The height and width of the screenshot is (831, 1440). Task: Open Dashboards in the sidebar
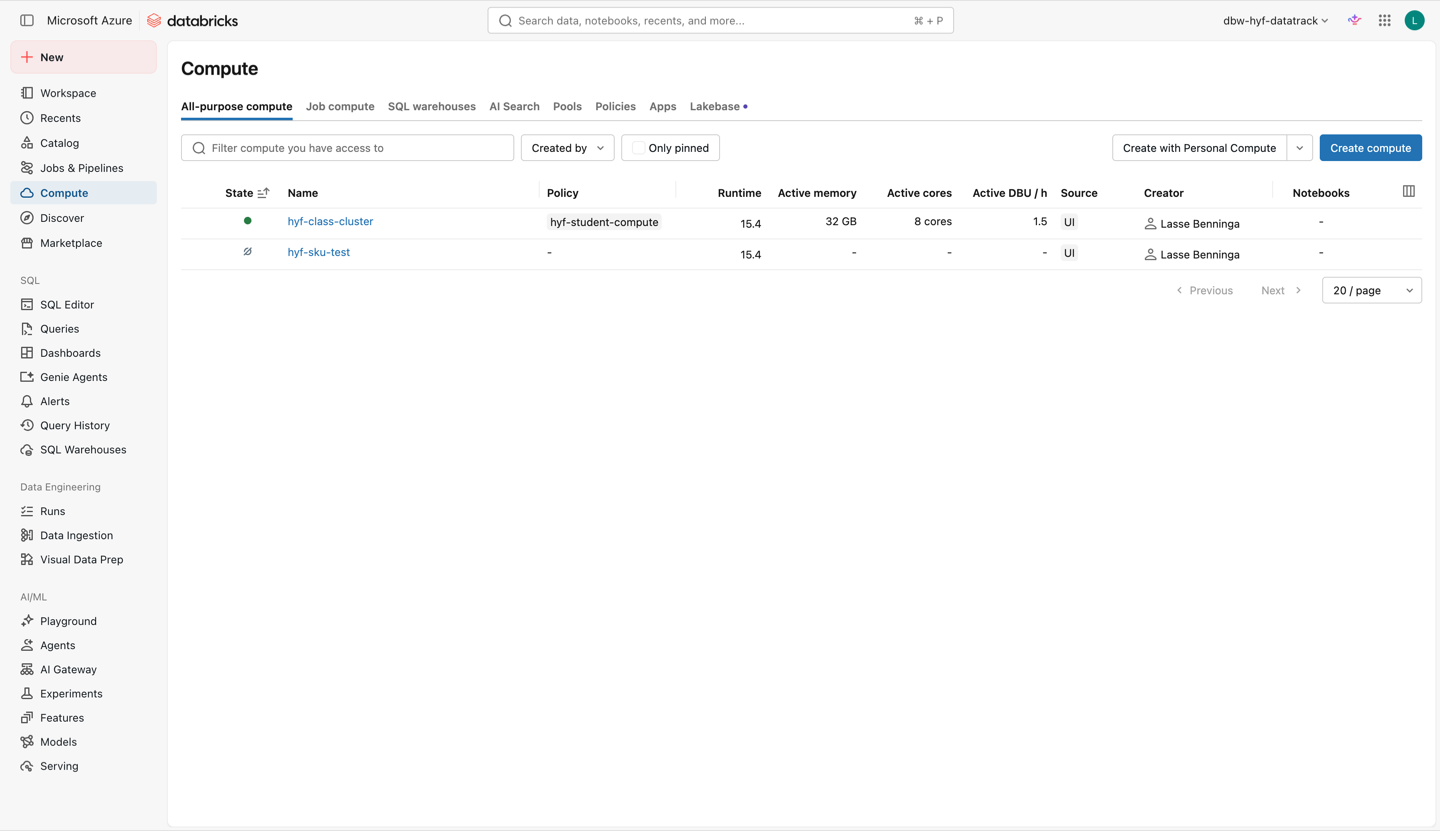[83, 353]
